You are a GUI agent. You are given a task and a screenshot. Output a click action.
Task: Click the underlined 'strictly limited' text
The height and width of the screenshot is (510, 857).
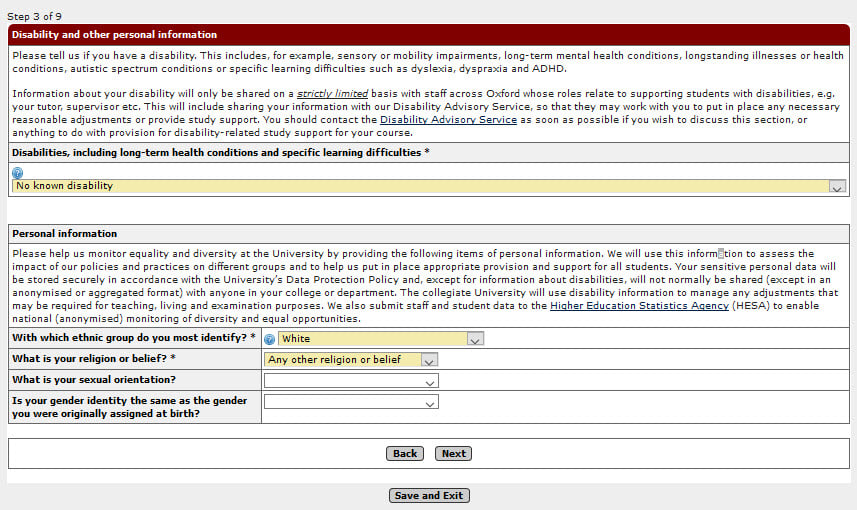tap(332, 94)
